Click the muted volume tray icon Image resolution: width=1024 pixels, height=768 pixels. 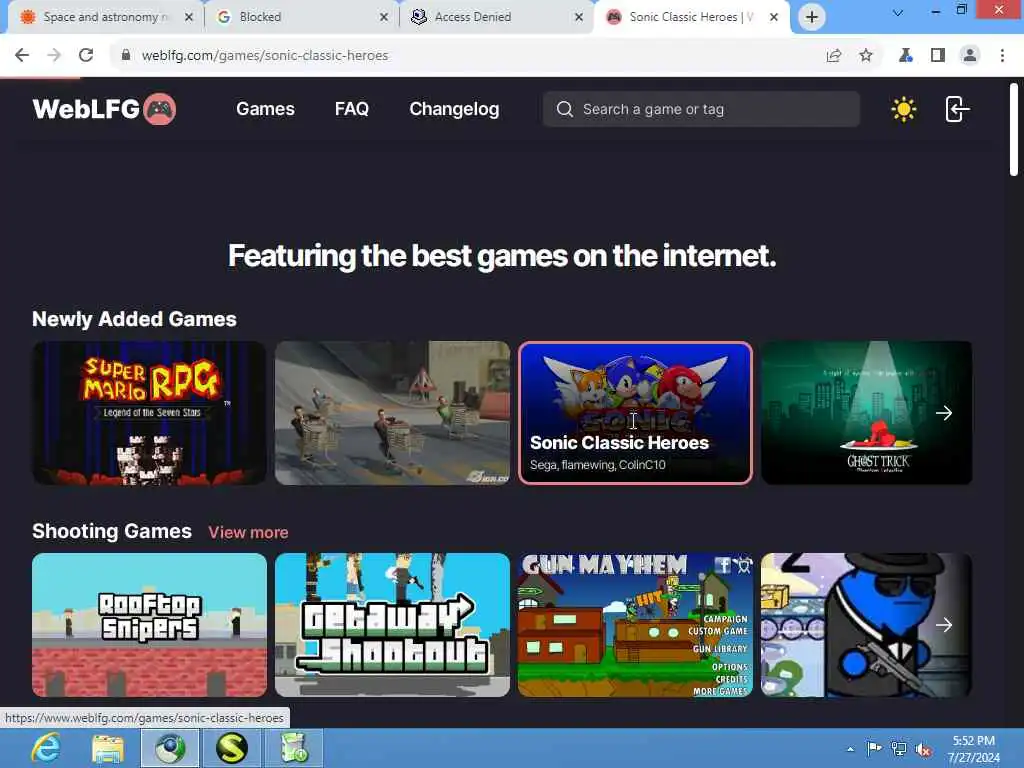point(923,749)
